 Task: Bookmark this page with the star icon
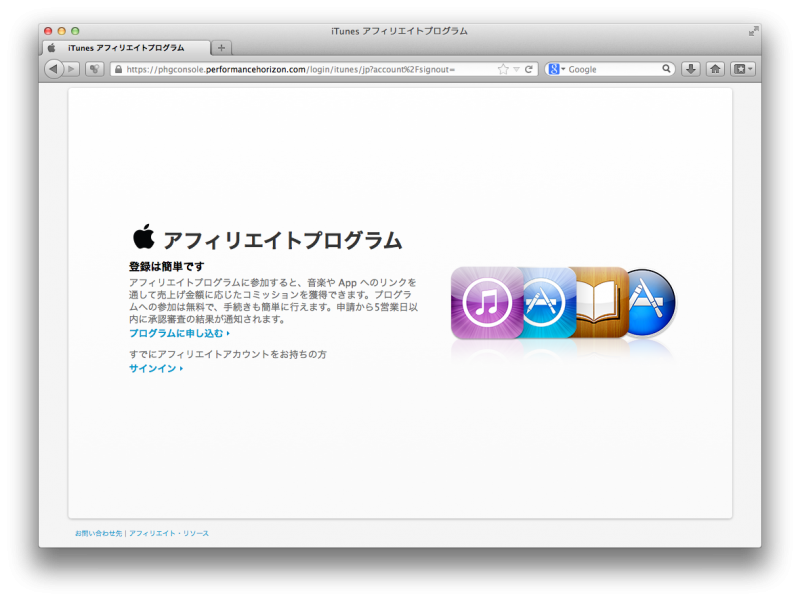(503, 69)
